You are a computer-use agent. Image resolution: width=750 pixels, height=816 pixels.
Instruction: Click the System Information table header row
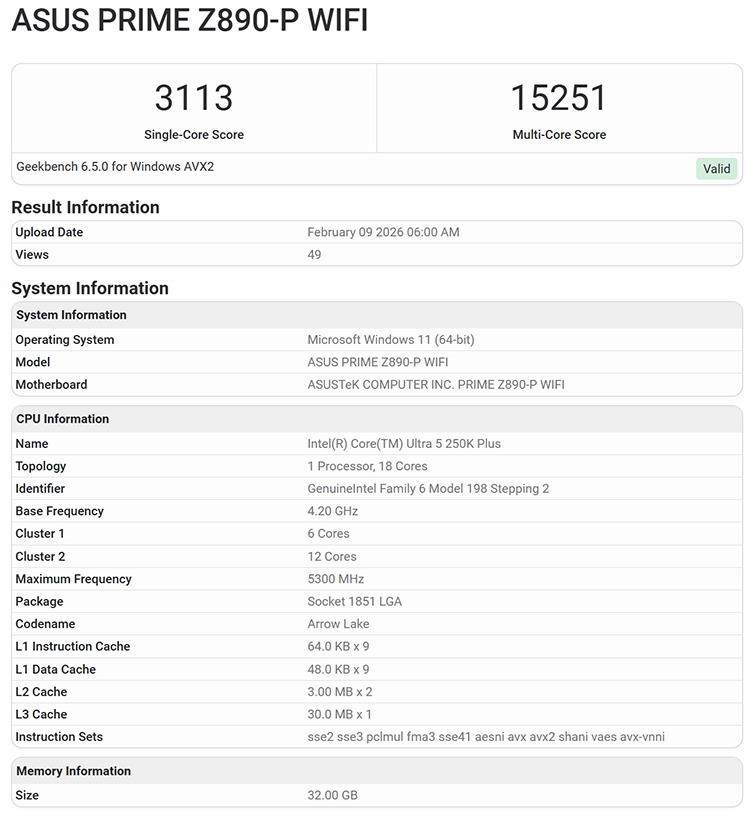coord(377,315)
